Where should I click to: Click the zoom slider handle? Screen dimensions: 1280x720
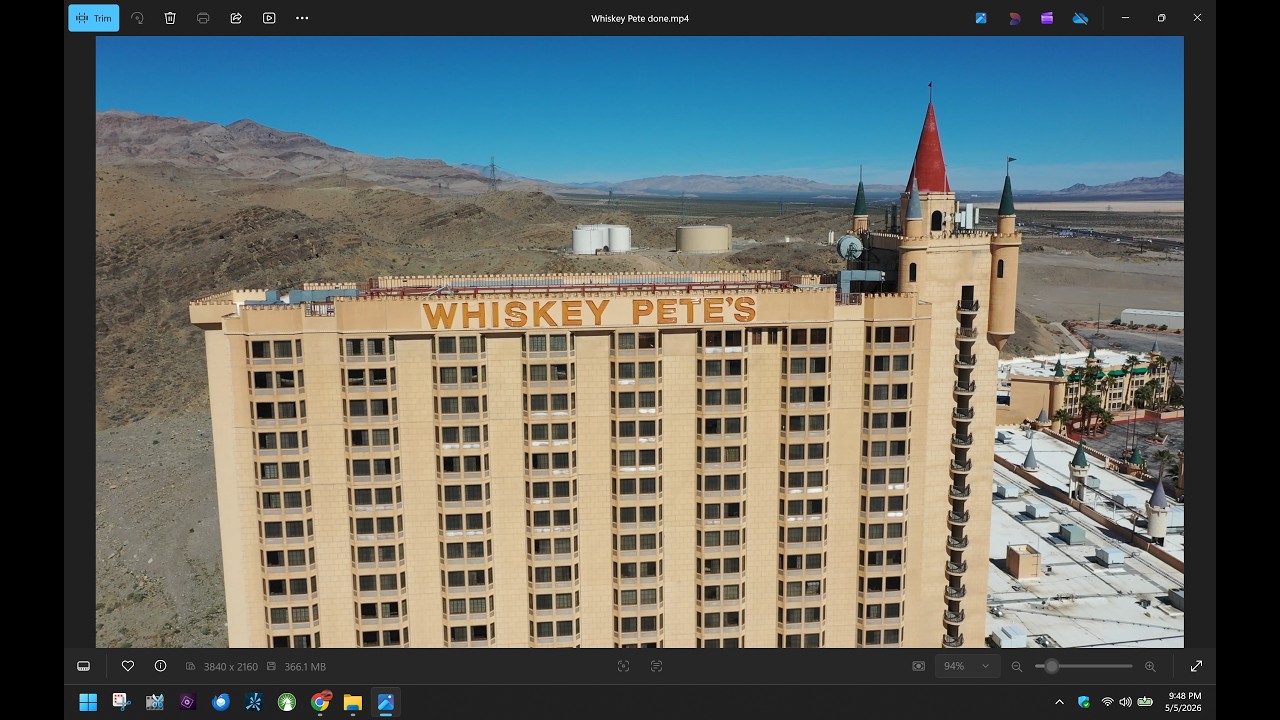pyautogui.click(x=1051, y=666)
